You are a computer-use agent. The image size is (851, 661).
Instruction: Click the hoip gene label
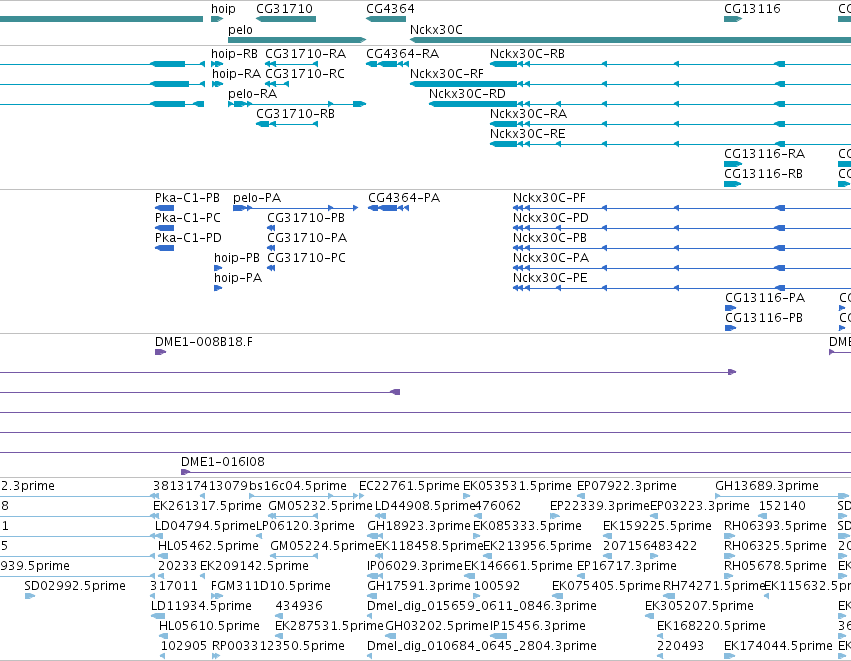tap(223, 9)
